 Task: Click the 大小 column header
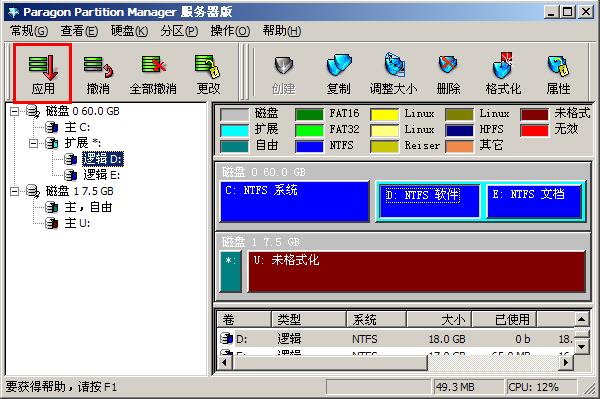coord(439,319)
